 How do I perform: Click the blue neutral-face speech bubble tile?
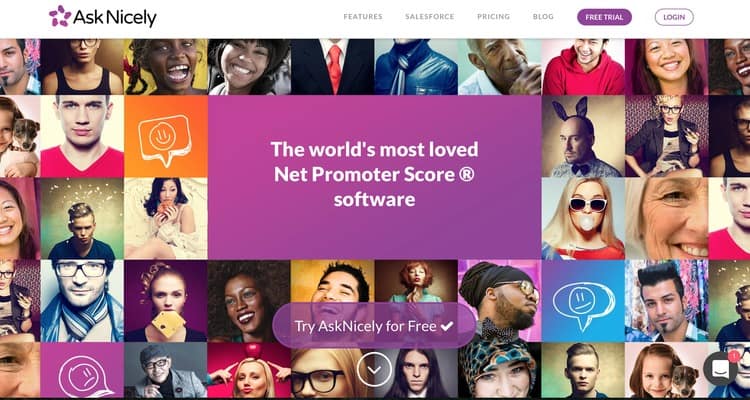(583, 300)
